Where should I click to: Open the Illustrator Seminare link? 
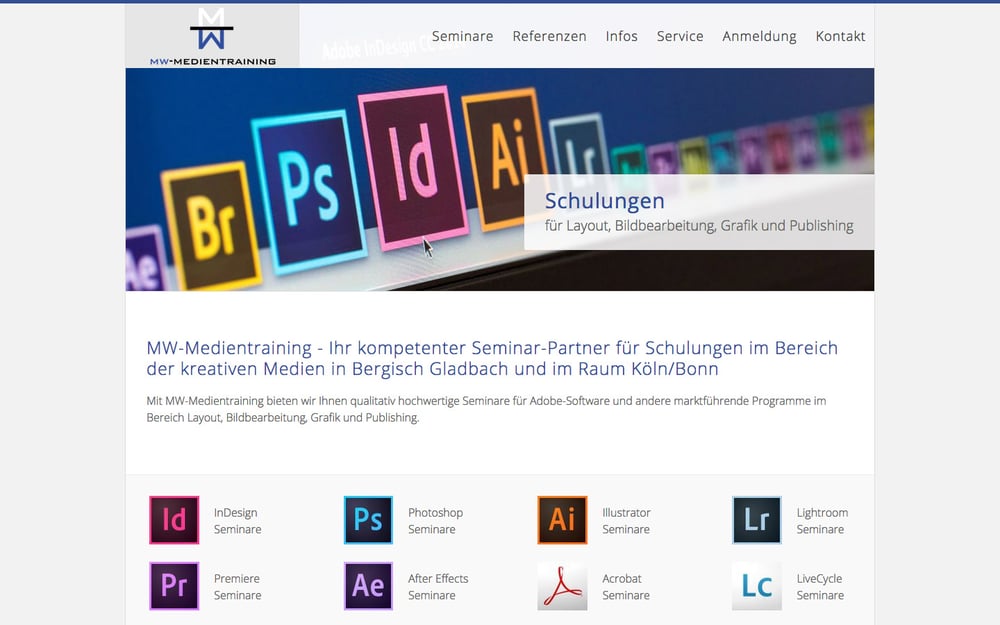tap(626, 520)
